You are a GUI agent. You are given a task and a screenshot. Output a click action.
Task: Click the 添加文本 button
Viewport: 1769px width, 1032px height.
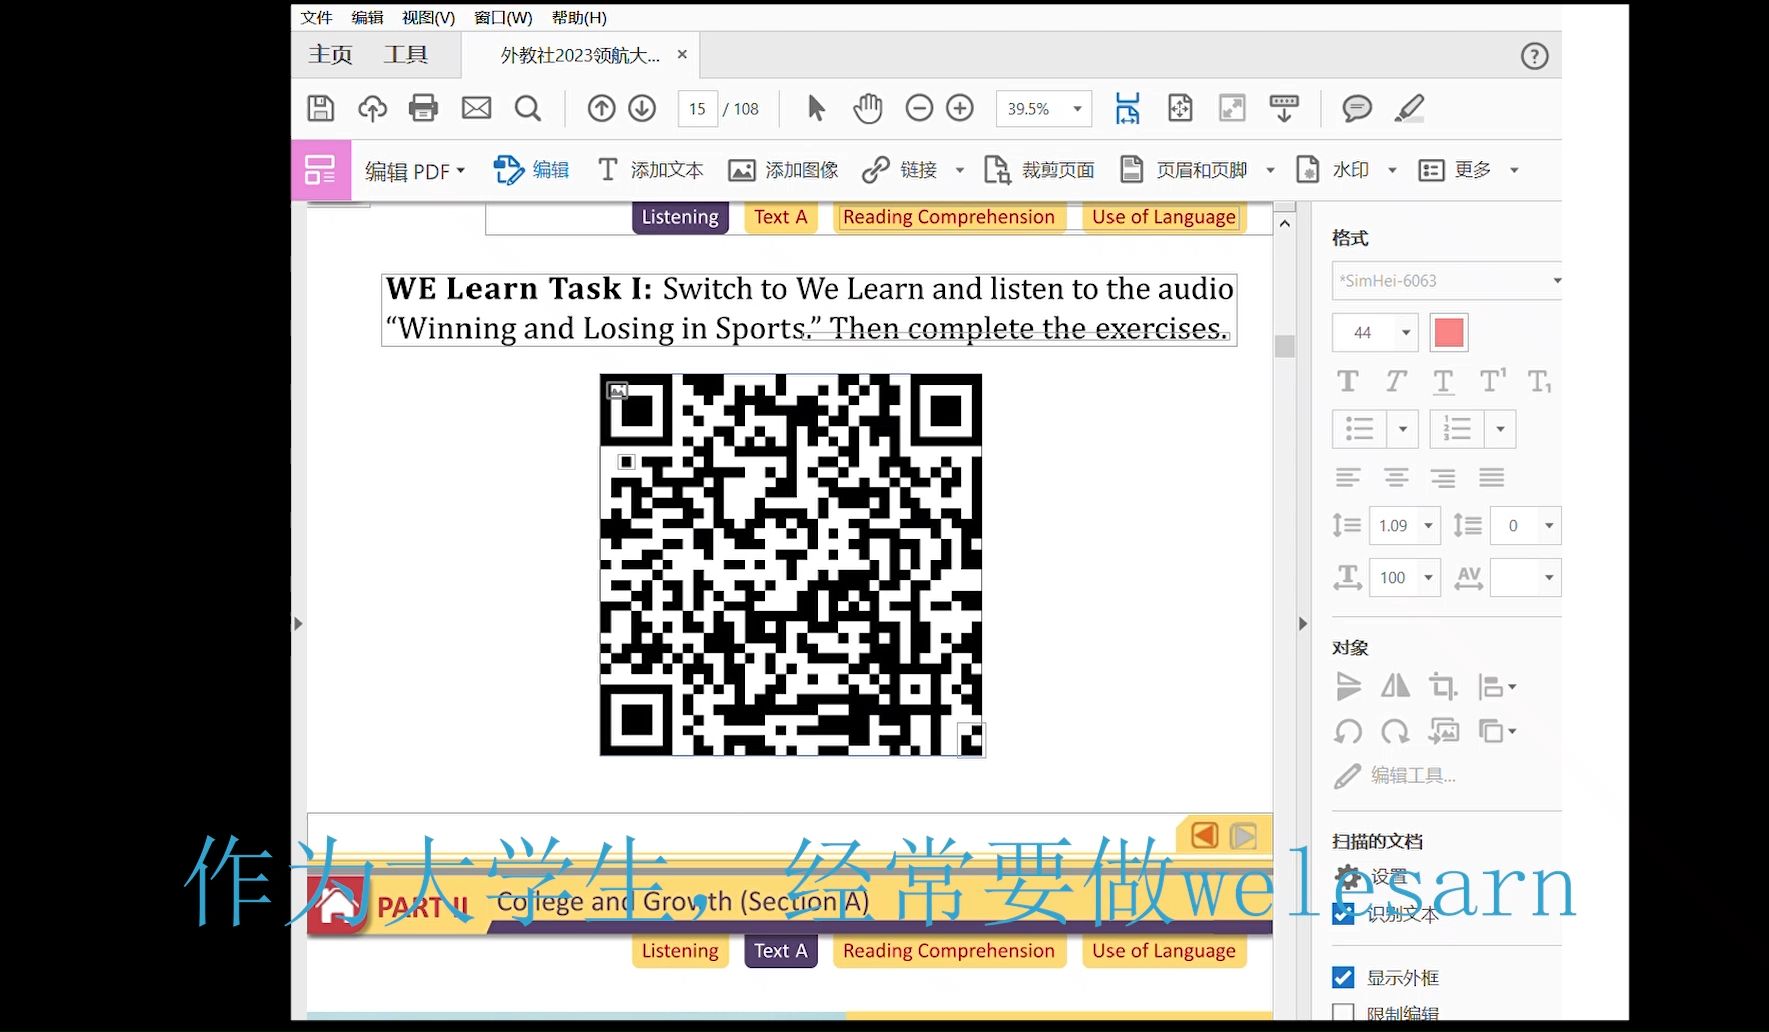coord(650,170)
